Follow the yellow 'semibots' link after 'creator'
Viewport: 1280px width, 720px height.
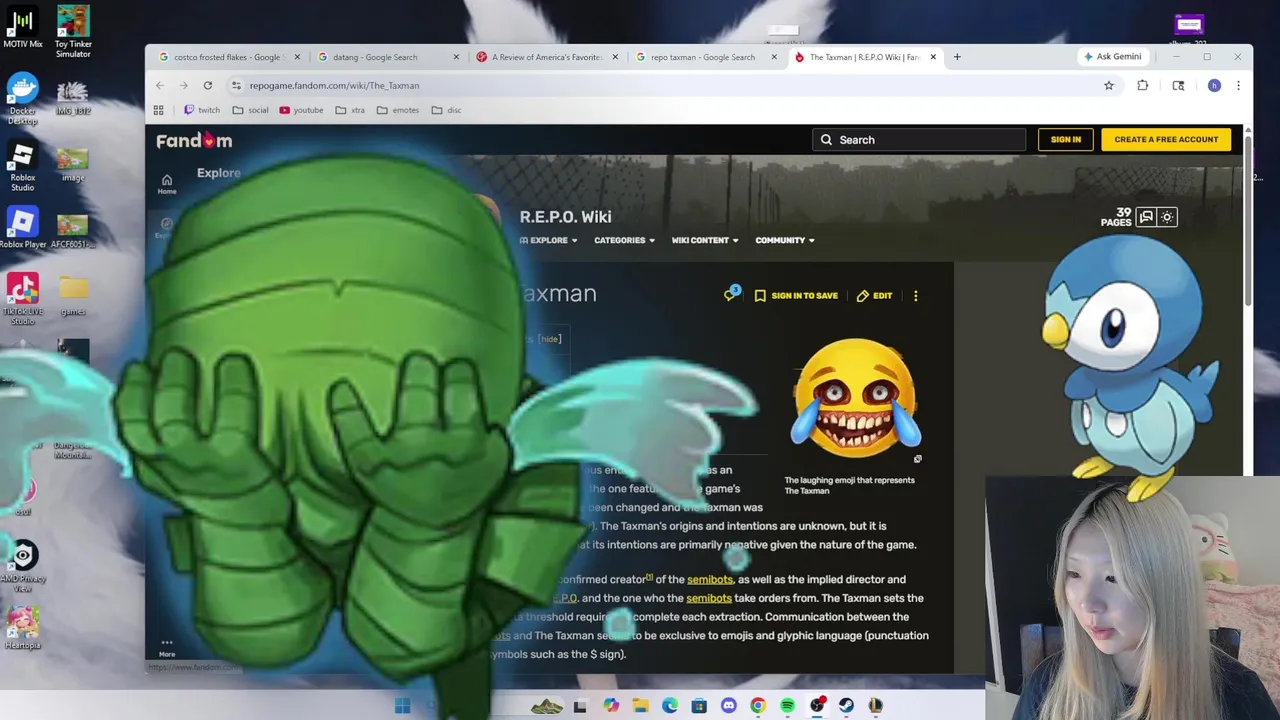(x=710, y=579)
